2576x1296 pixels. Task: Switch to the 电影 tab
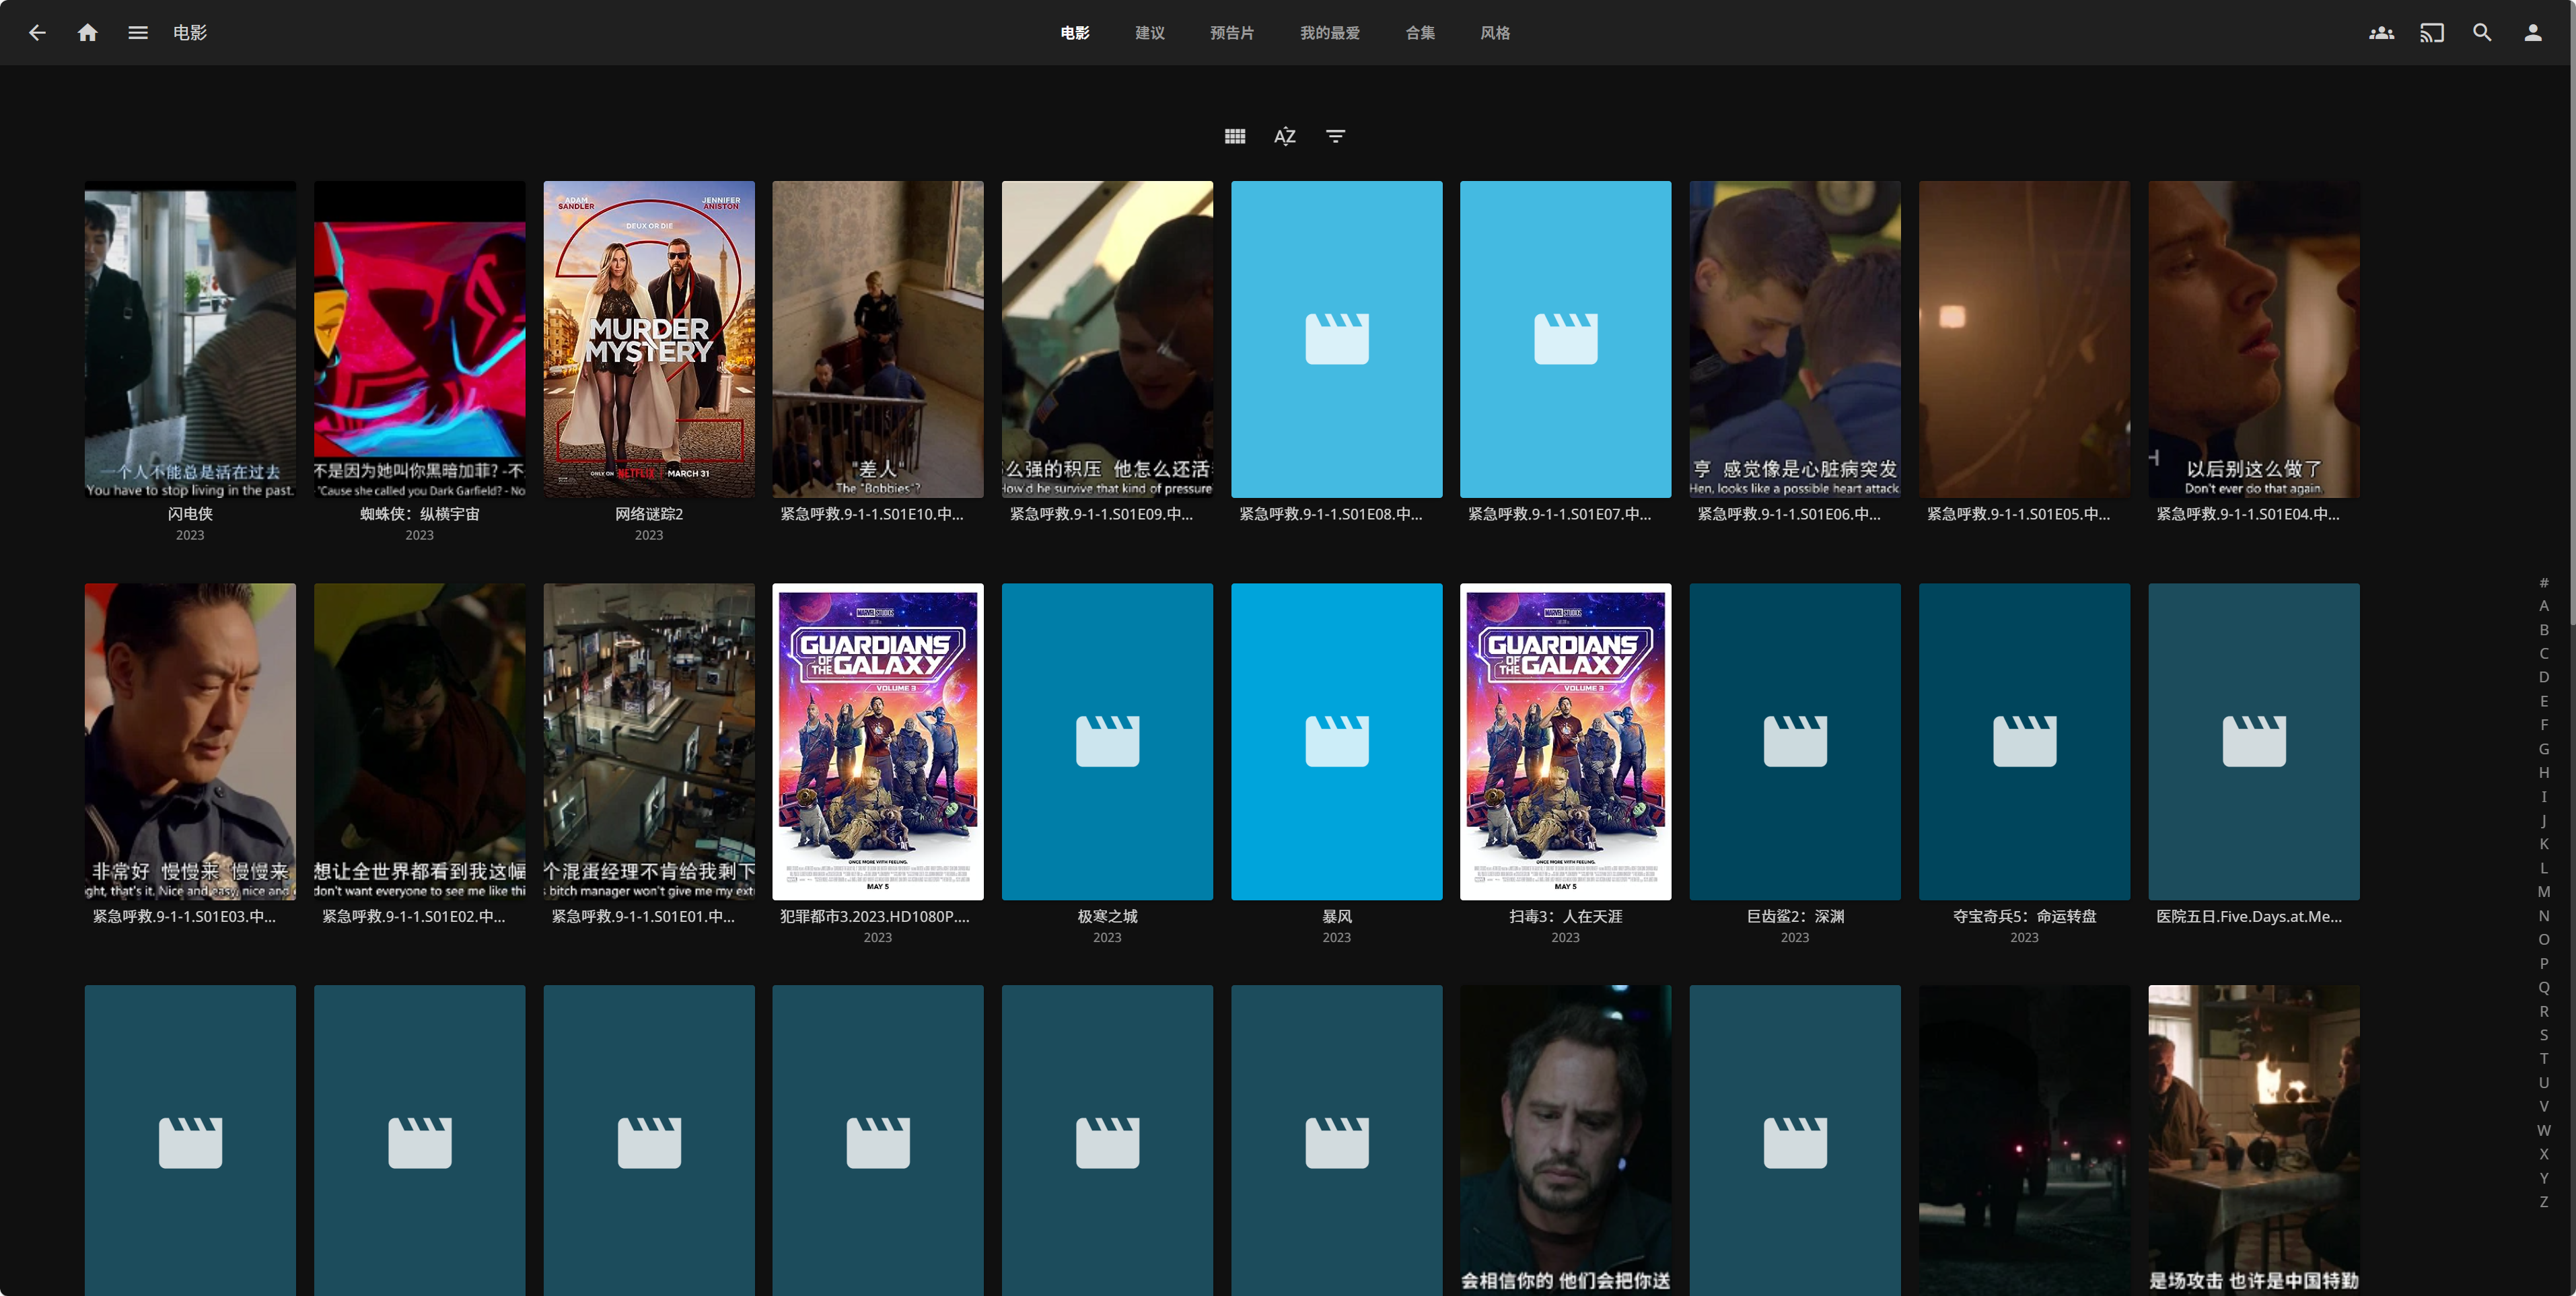coord(1075,33)
